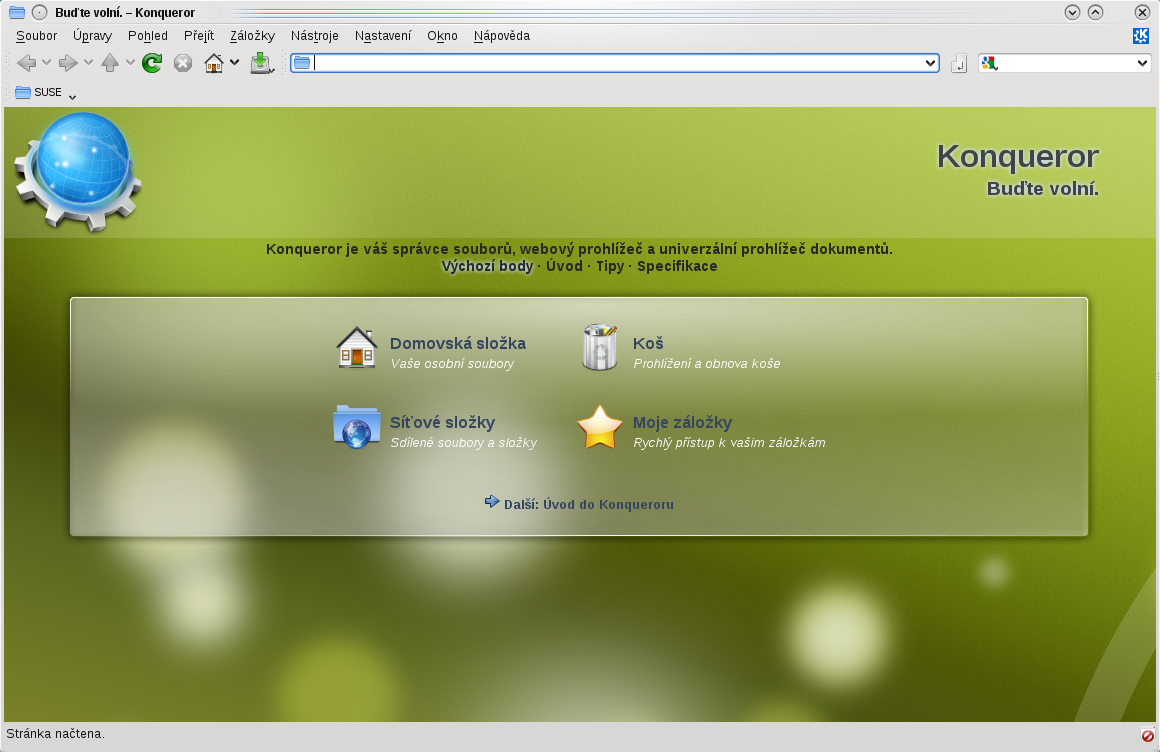This screenshot has height=752, width=1160.
Task: Open the Úpravy menu
Action: click(x=92, y=36)
